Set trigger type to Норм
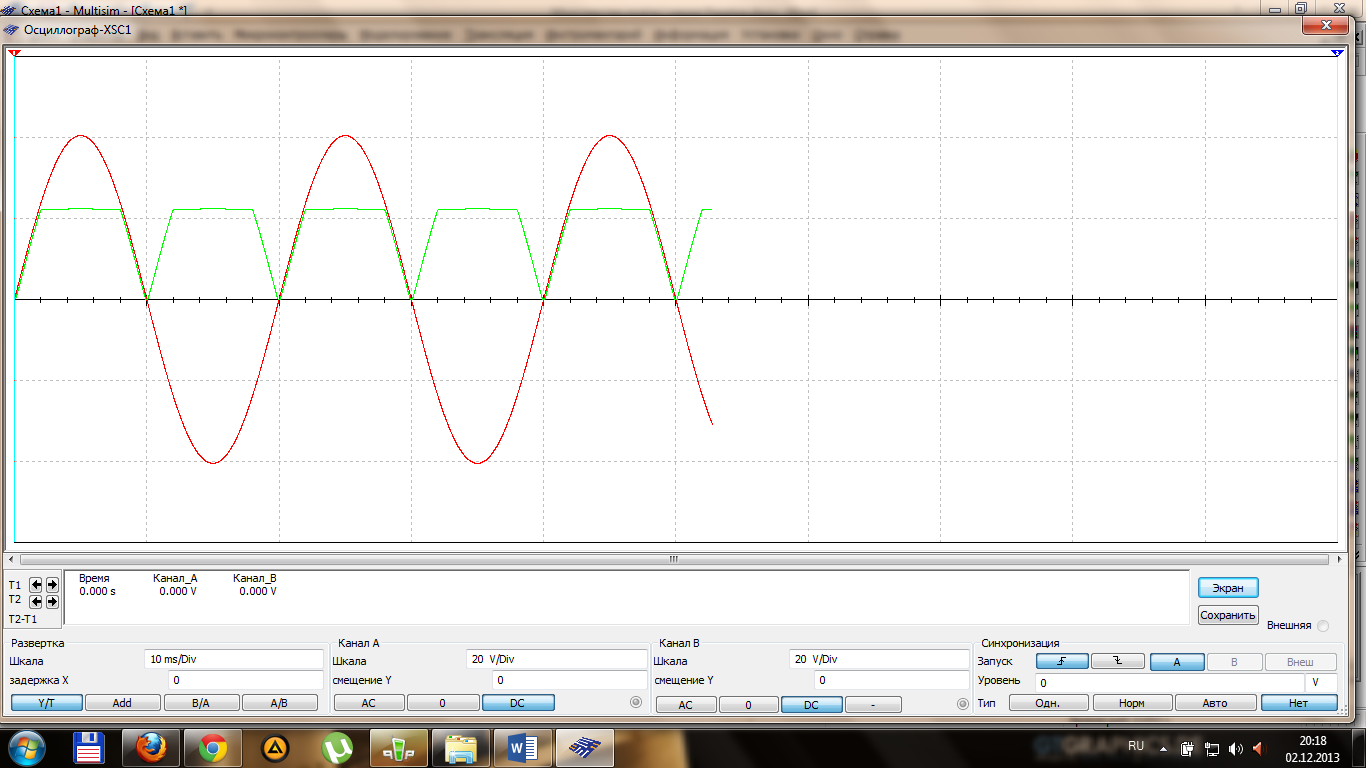Viewport: 1366px width, 768px height. (x=1132, y=703)
